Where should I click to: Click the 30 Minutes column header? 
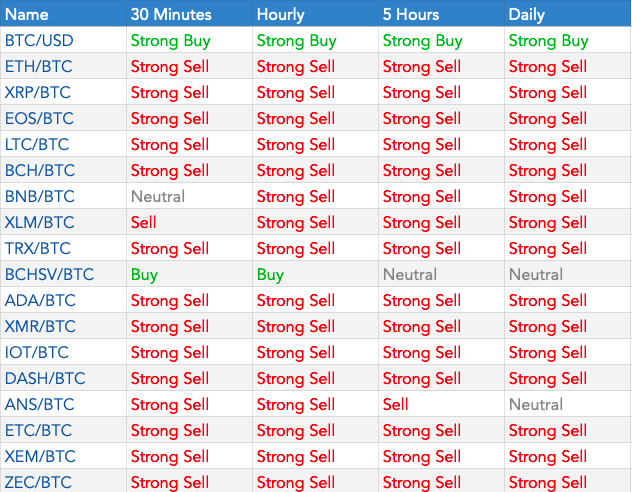(x=169, y=15)
